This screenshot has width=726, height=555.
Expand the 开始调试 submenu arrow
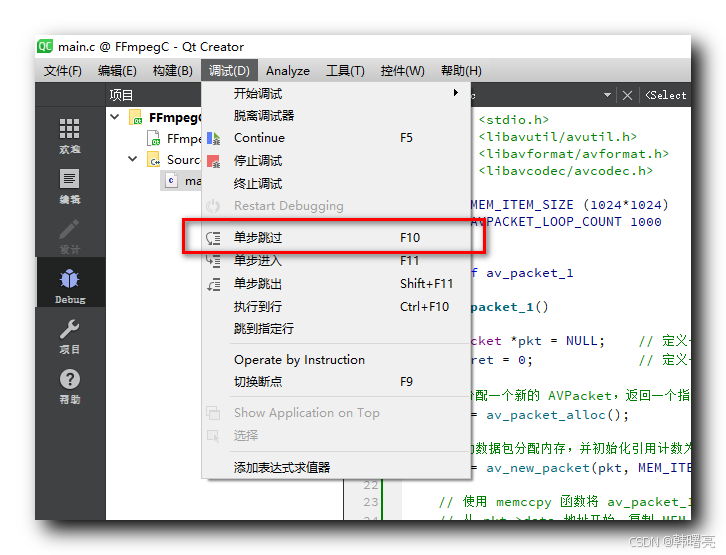click(x=456, y=93)
